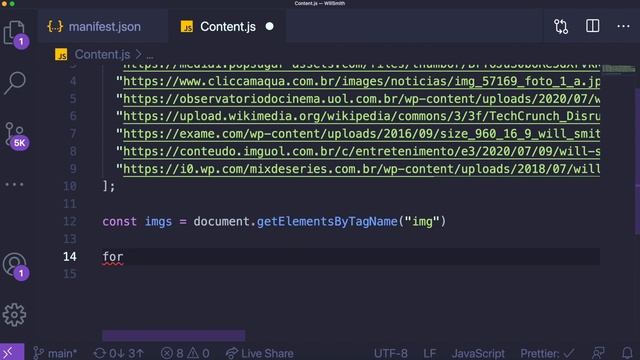640x360 pixels.
Task: Click the "img" string argument
Action: point(422,222)
